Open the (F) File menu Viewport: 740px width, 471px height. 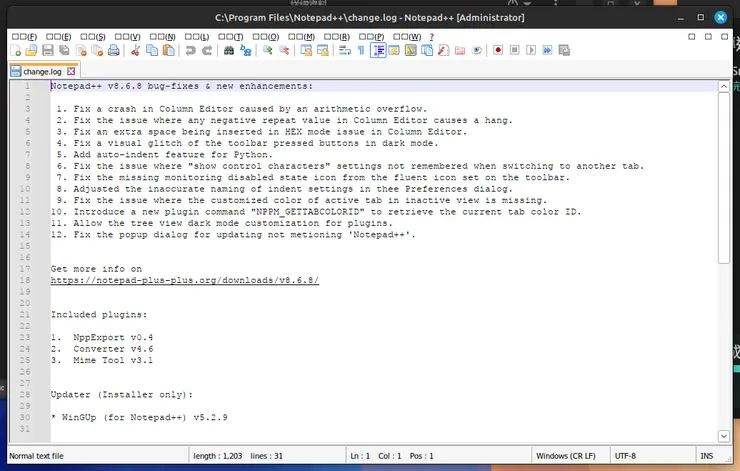25,37
